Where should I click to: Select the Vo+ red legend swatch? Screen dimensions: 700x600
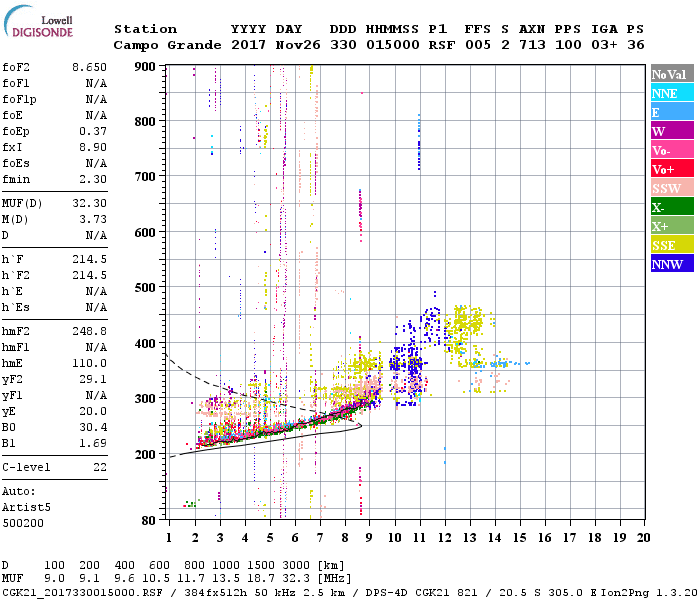tap(672, 169)
